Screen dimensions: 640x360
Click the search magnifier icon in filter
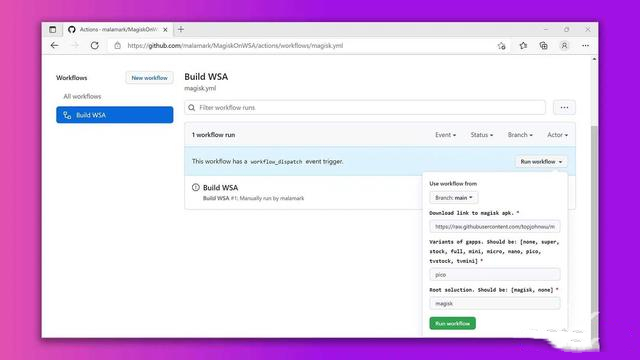coord(191,108)
